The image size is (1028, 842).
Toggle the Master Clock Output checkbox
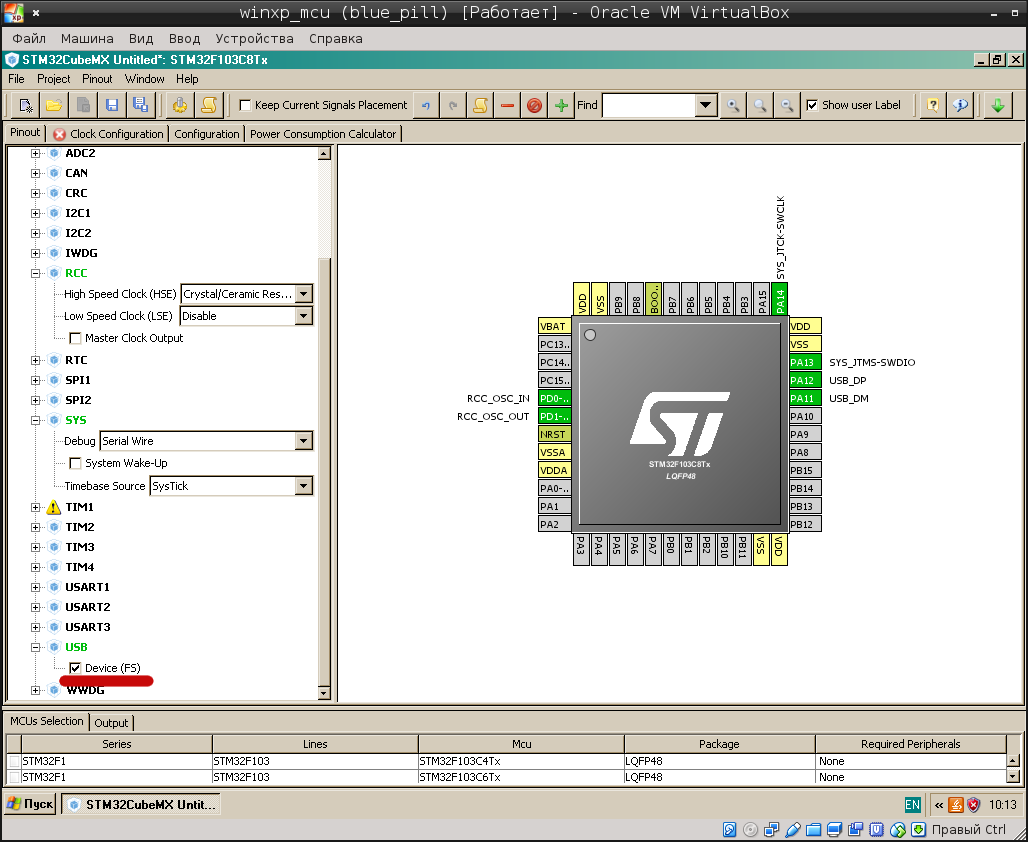pyautogui.click(x=75, y=338)
